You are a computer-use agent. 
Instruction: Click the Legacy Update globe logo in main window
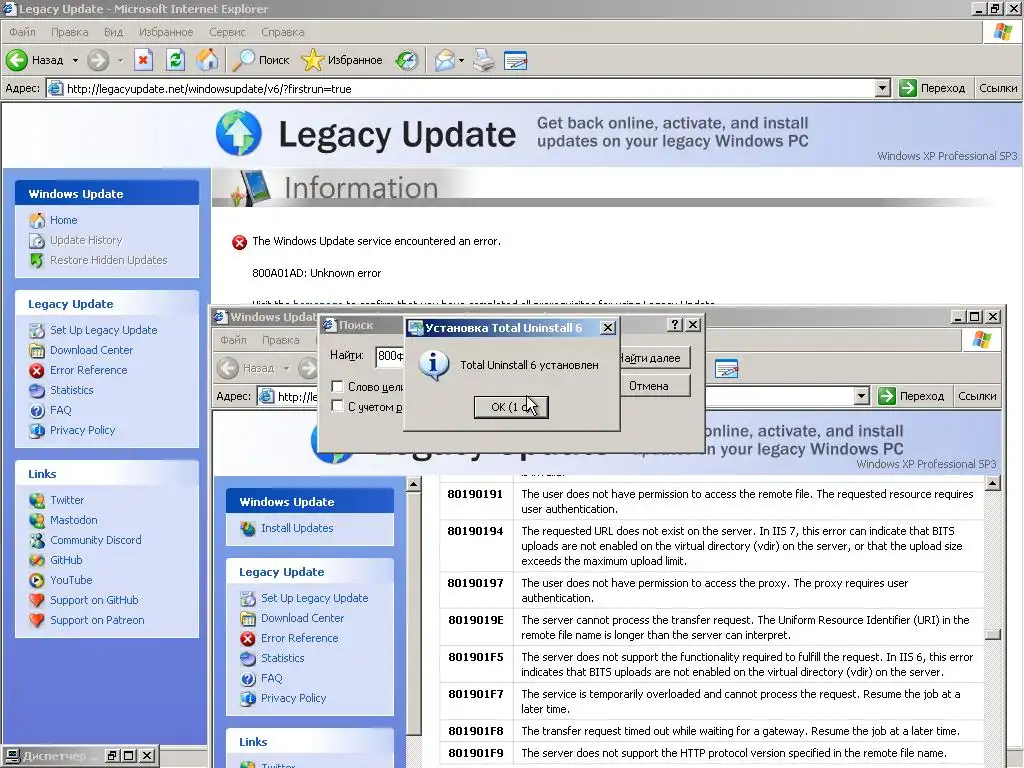click(x=239, y=133)
